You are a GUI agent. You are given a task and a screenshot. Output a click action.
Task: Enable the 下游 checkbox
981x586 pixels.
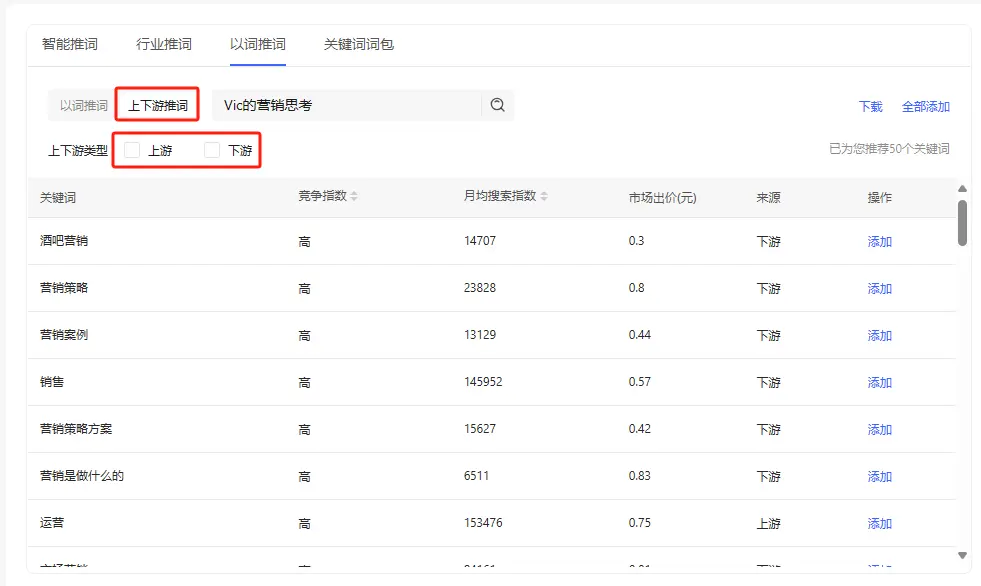pos(211,148)
